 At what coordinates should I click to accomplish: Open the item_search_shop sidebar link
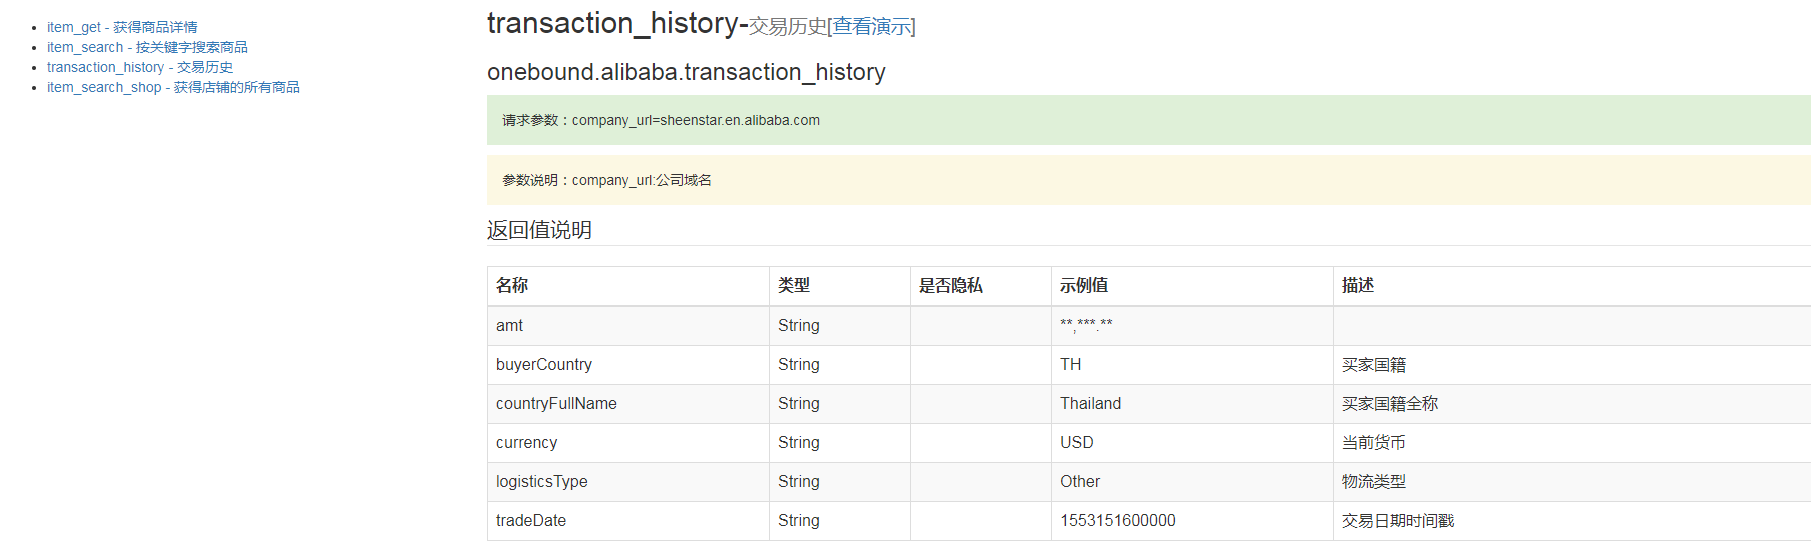[x=173, y=87]
